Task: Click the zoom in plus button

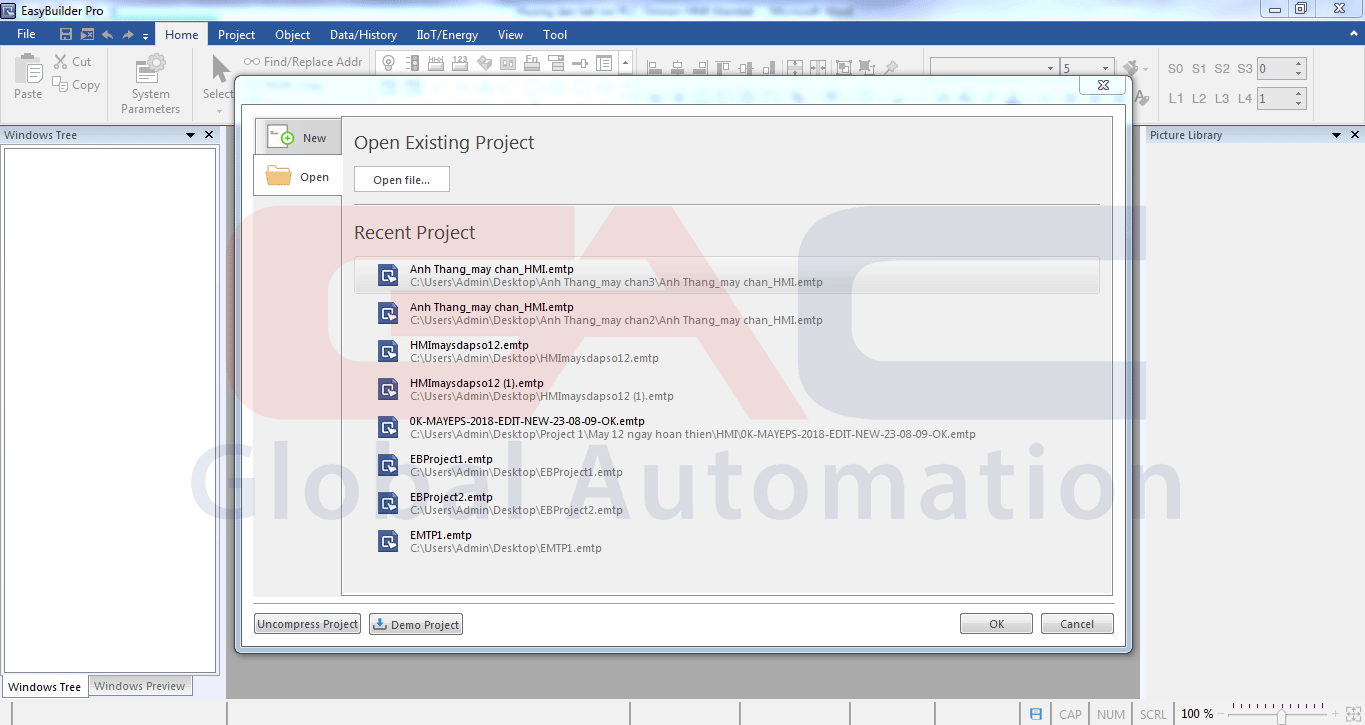Action: [1335, 714]
